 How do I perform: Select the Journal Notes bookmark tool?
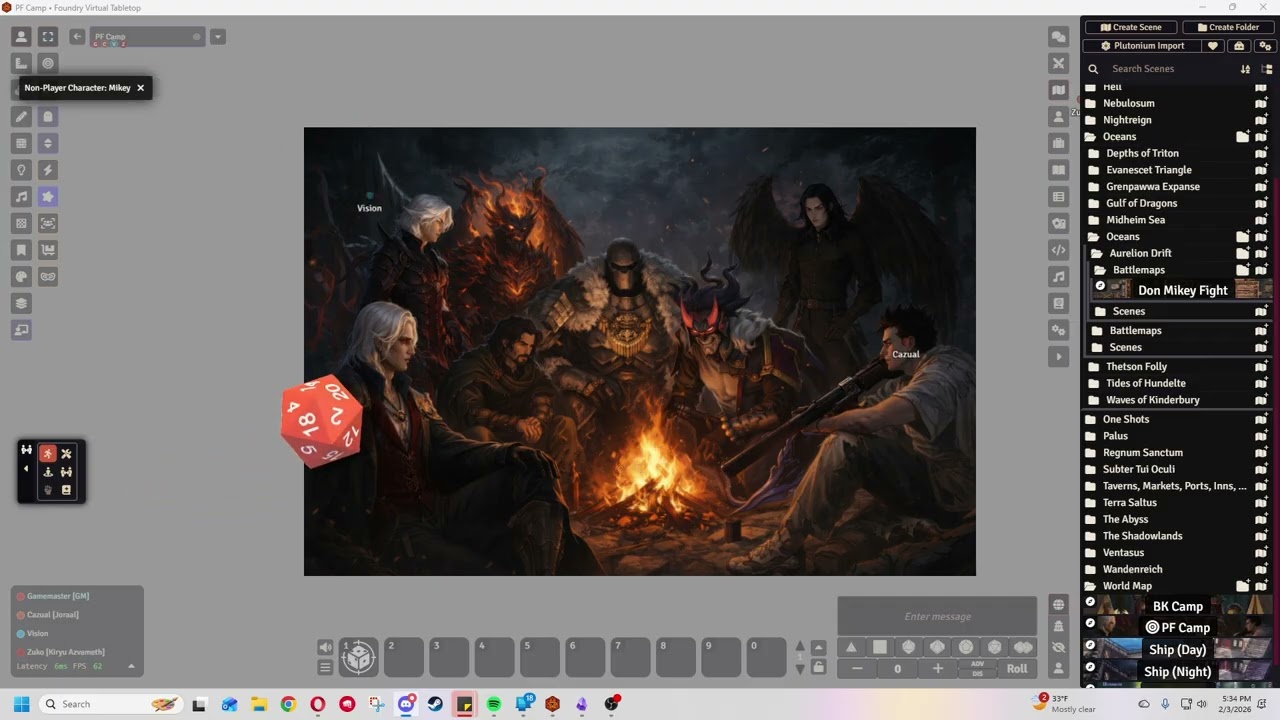point(21,250)
